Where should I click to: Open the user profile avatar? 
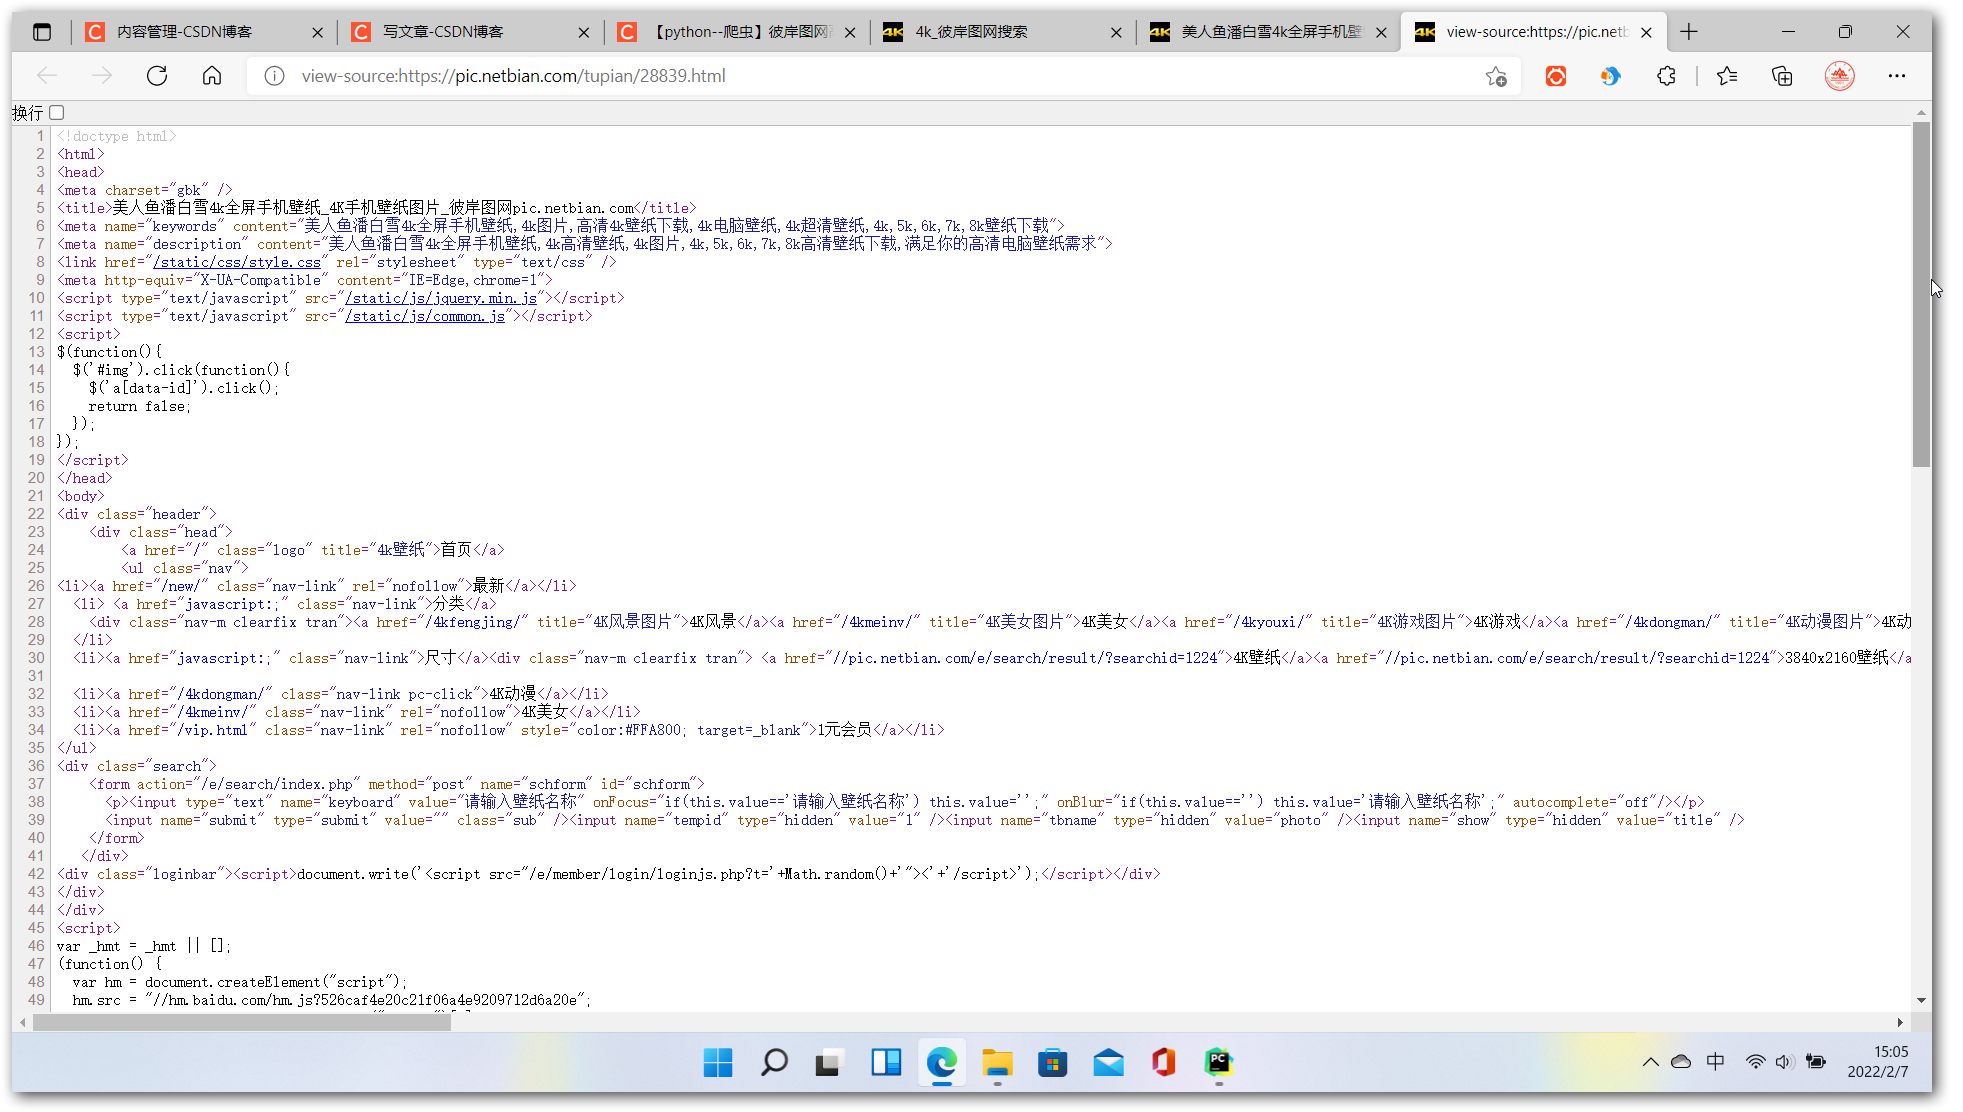tap(1840, 76)
